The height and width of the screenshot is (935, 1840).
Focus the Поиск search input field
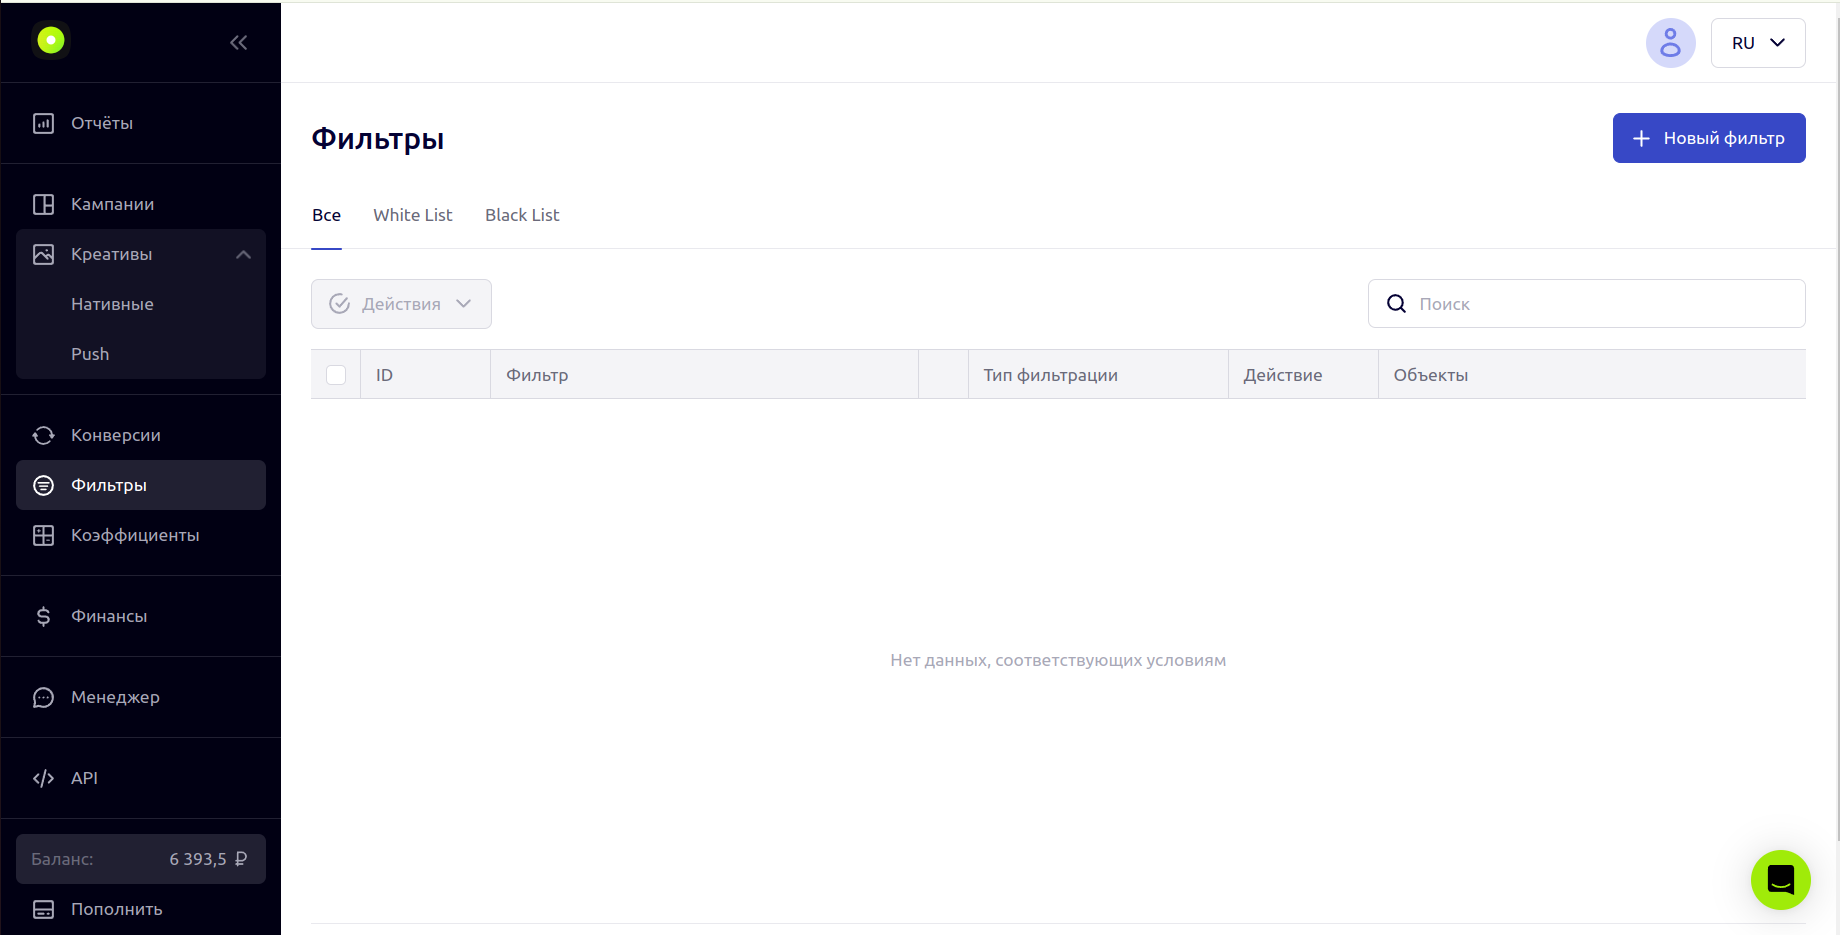pyautogui.click(x=1587, y=304)
